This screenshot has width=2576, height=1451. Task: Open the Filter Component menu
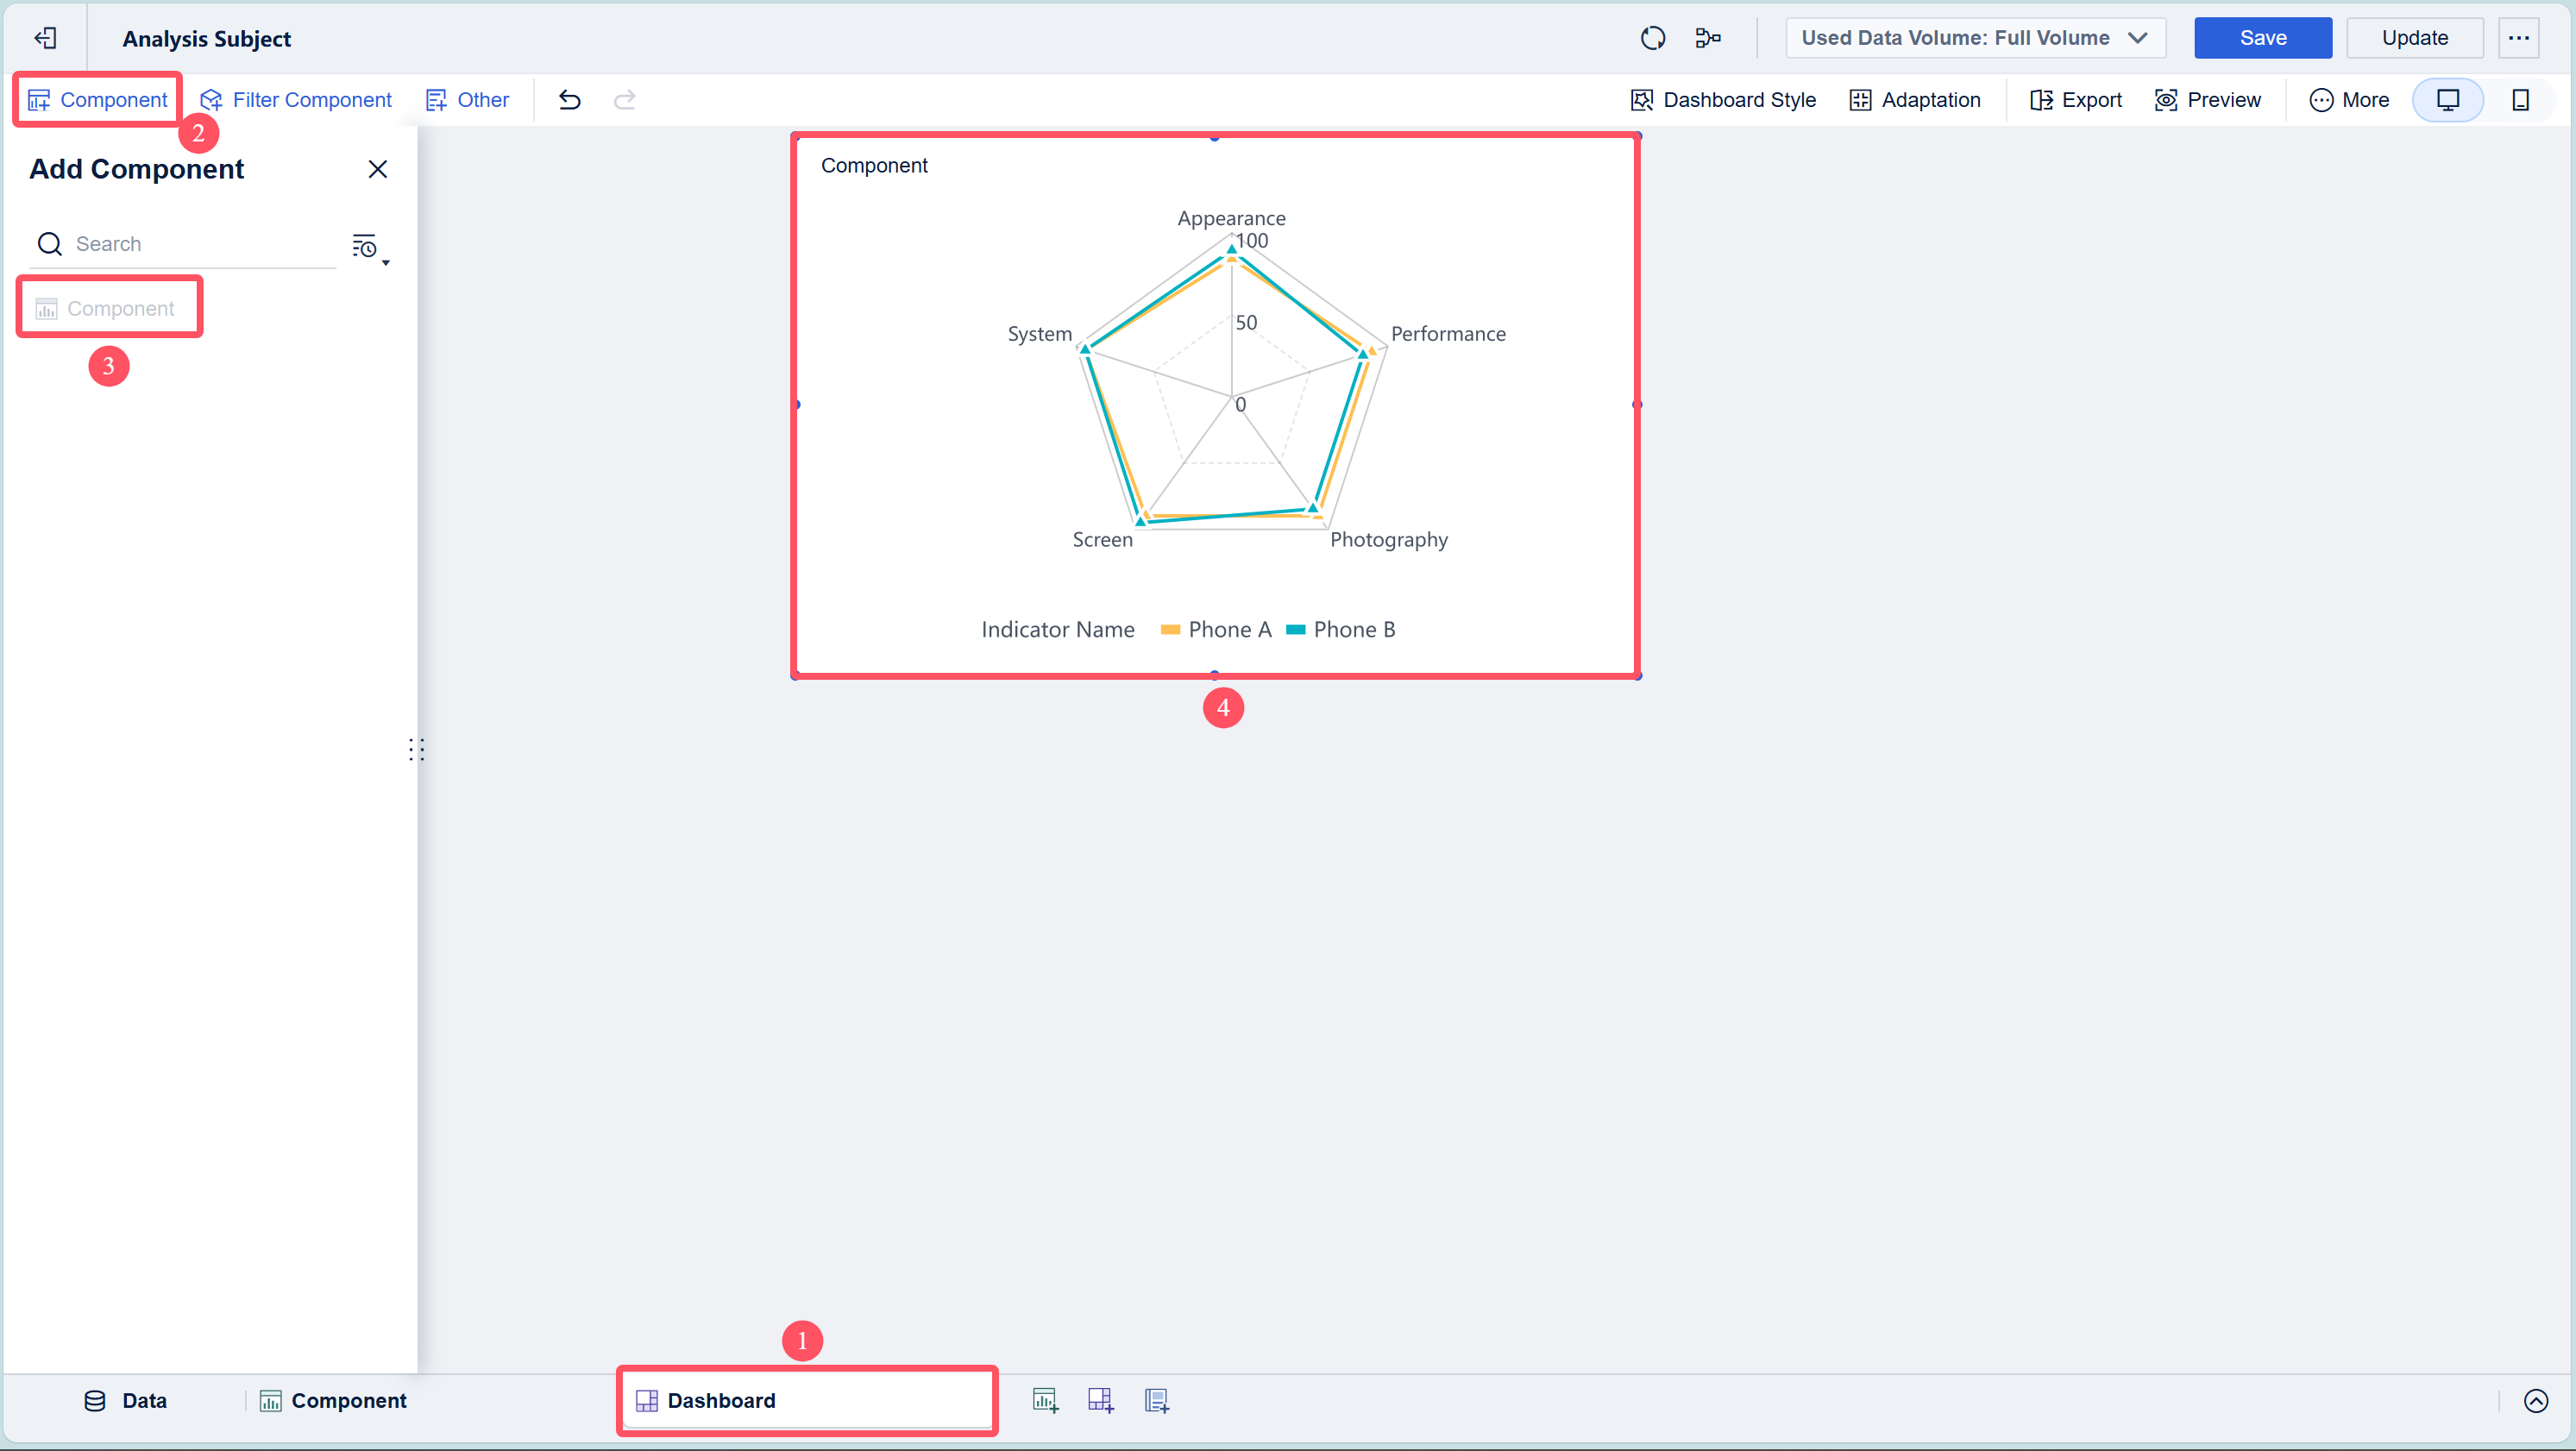click(296, 100)
